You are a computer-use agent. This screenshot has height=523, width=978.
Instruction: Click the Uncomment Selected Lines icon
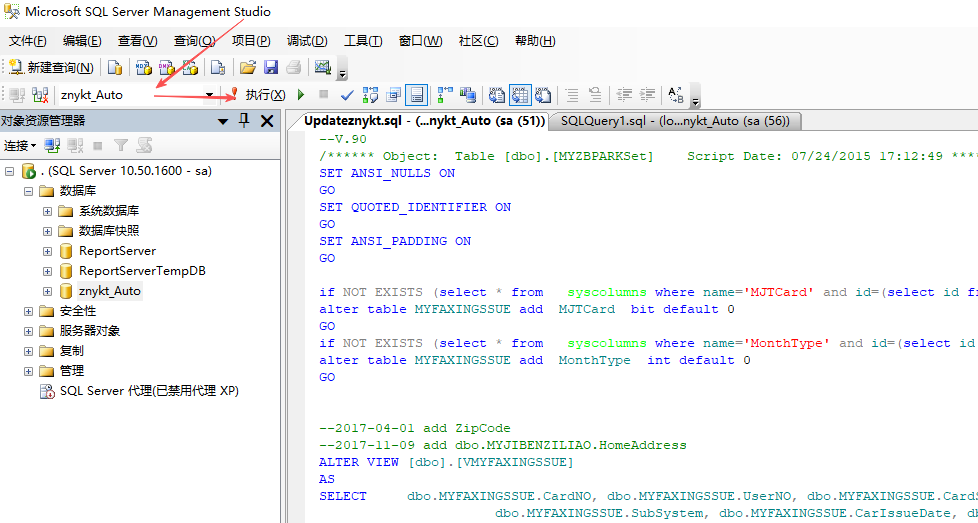(595, 95)
